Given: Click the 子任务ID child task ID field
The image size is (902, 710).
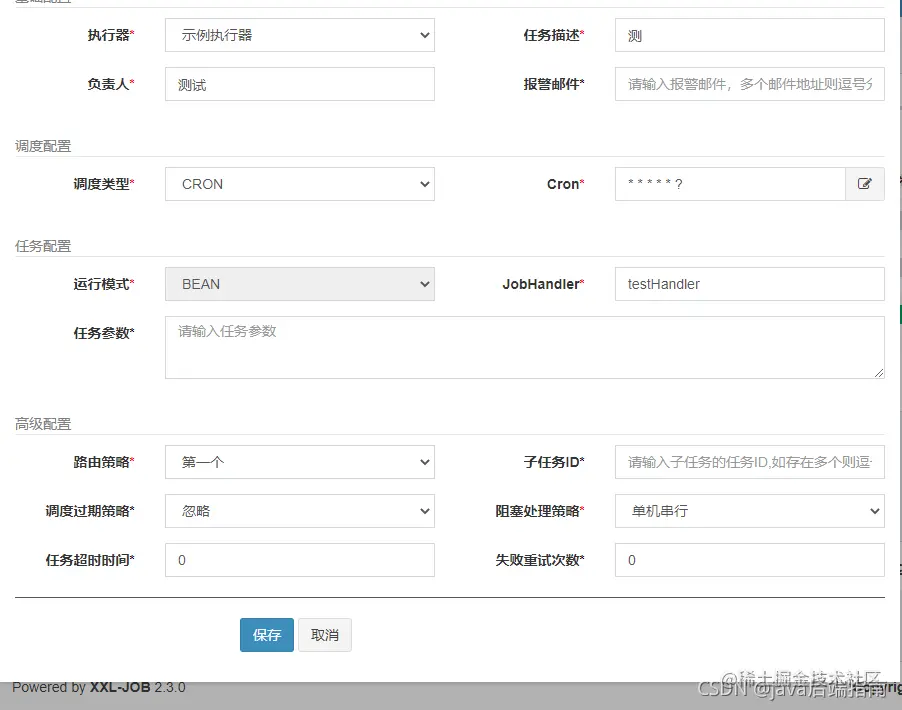Looking at the screenshot, I should click(x=749, y=462).
